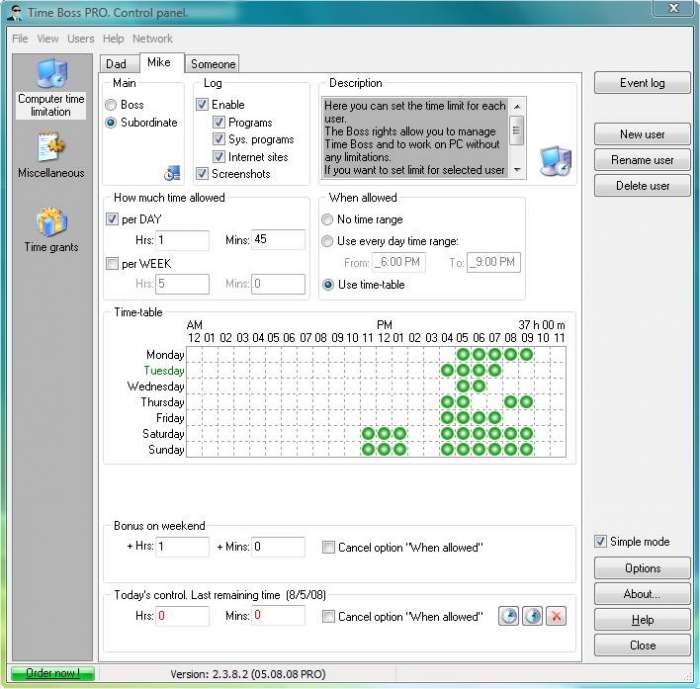
Task: Click Tuesday 04 PM time-table cell
Action: [x=447, y=370]
